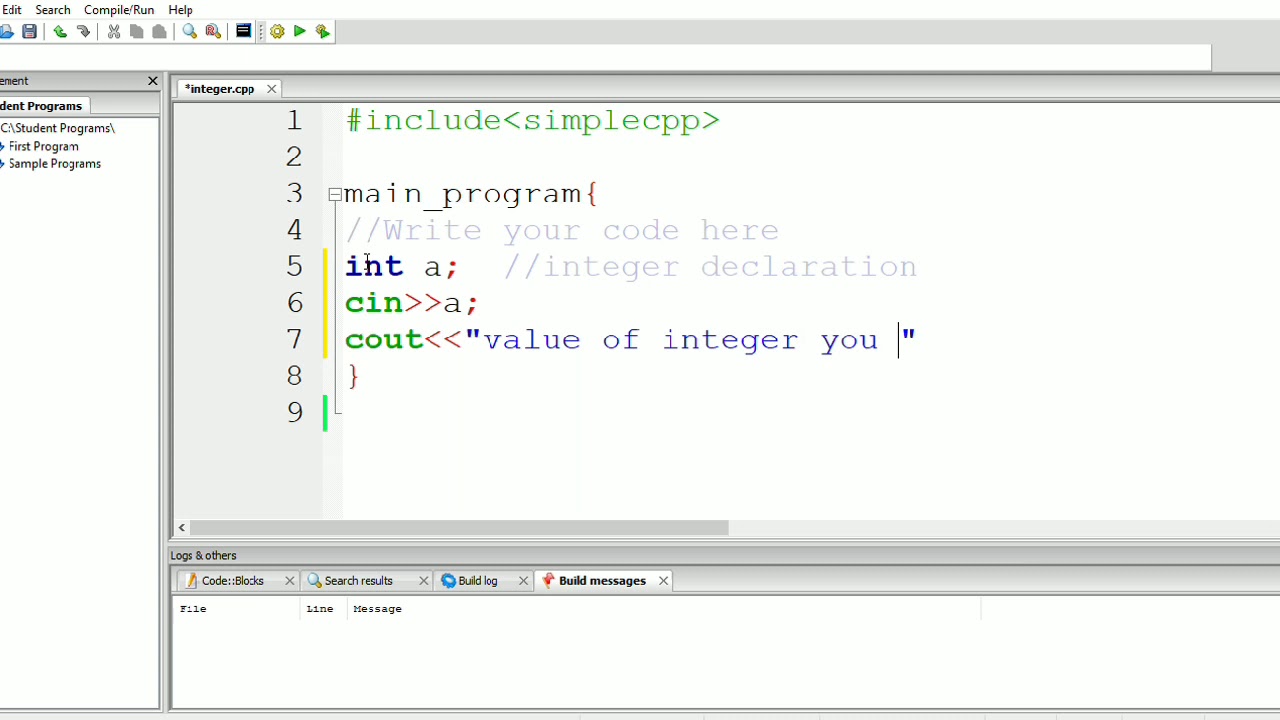Select the C:\Student Programs\ tree root
The width and height of the screenshot is (1280, 720).
pyautogui.click(x=58, y=128)
